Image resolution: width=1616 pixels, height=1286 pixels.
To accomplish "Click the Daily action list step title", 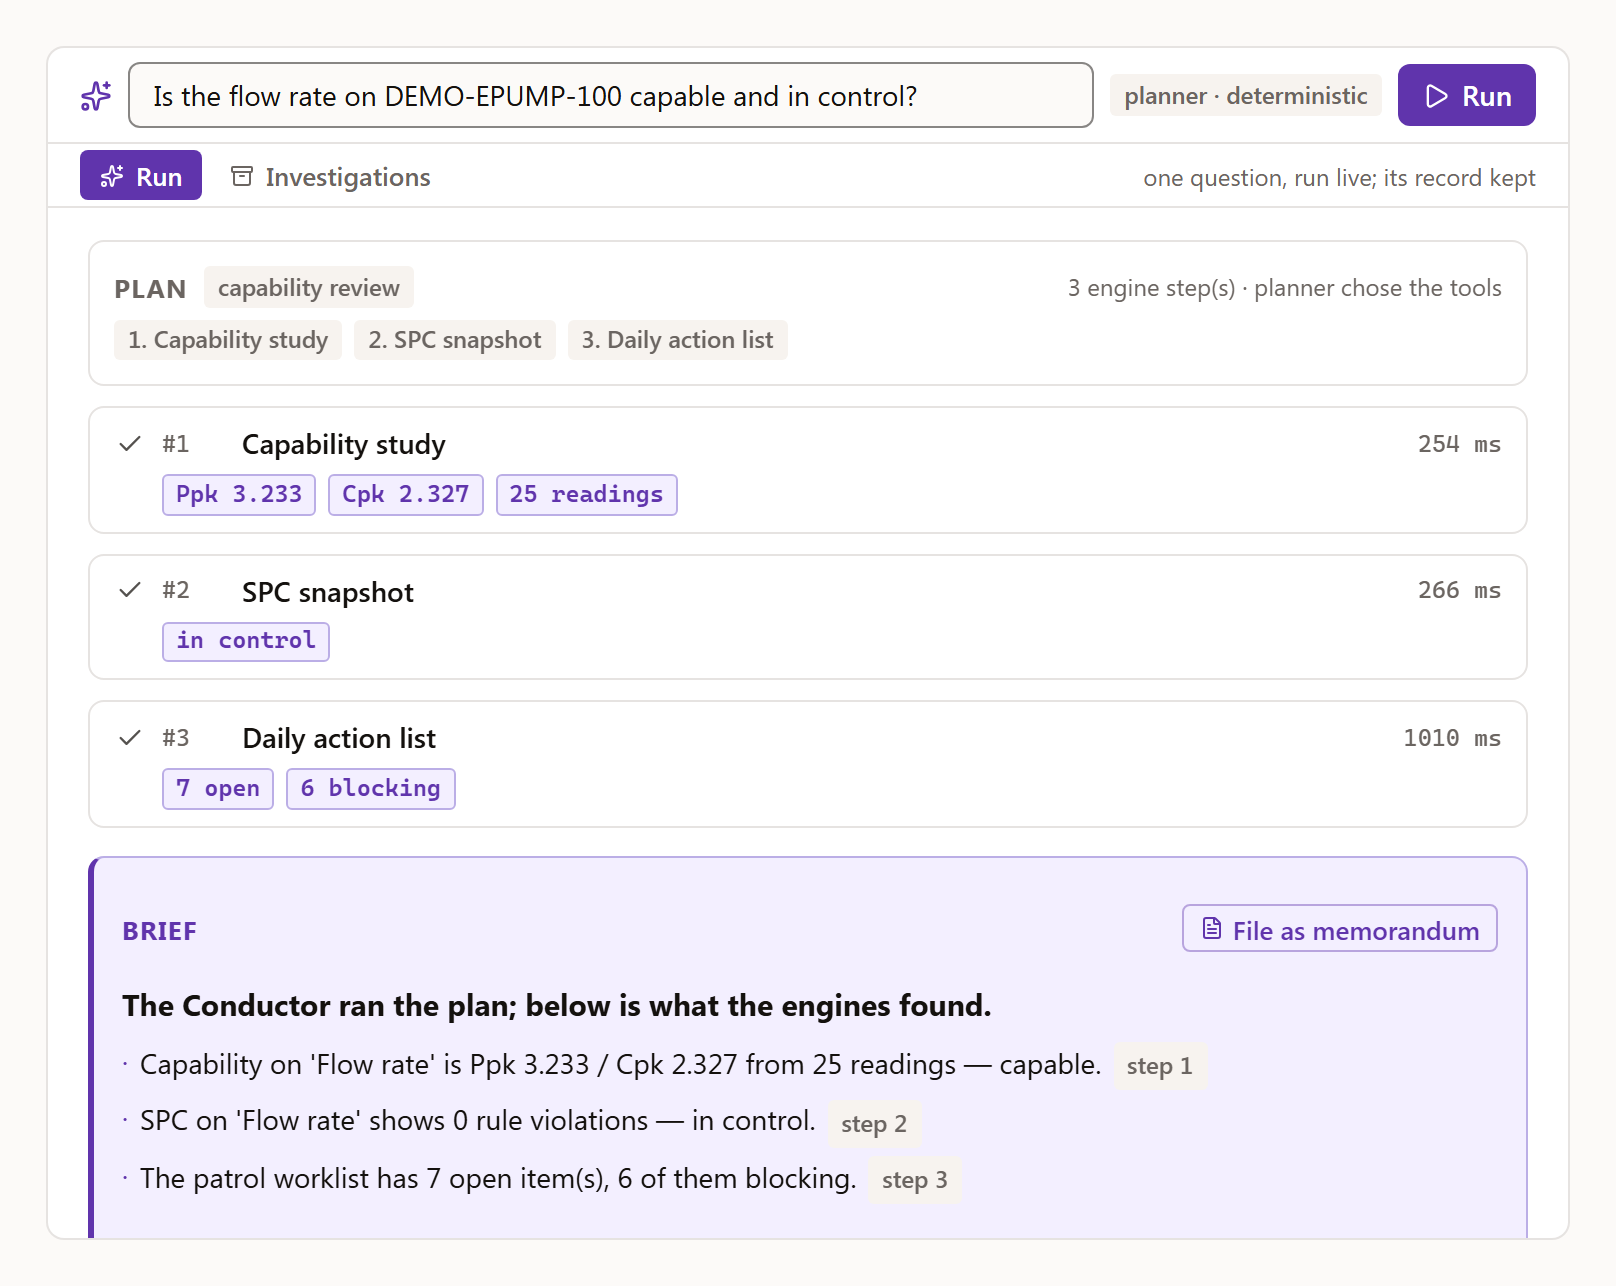I will click(x=339, y=738).
